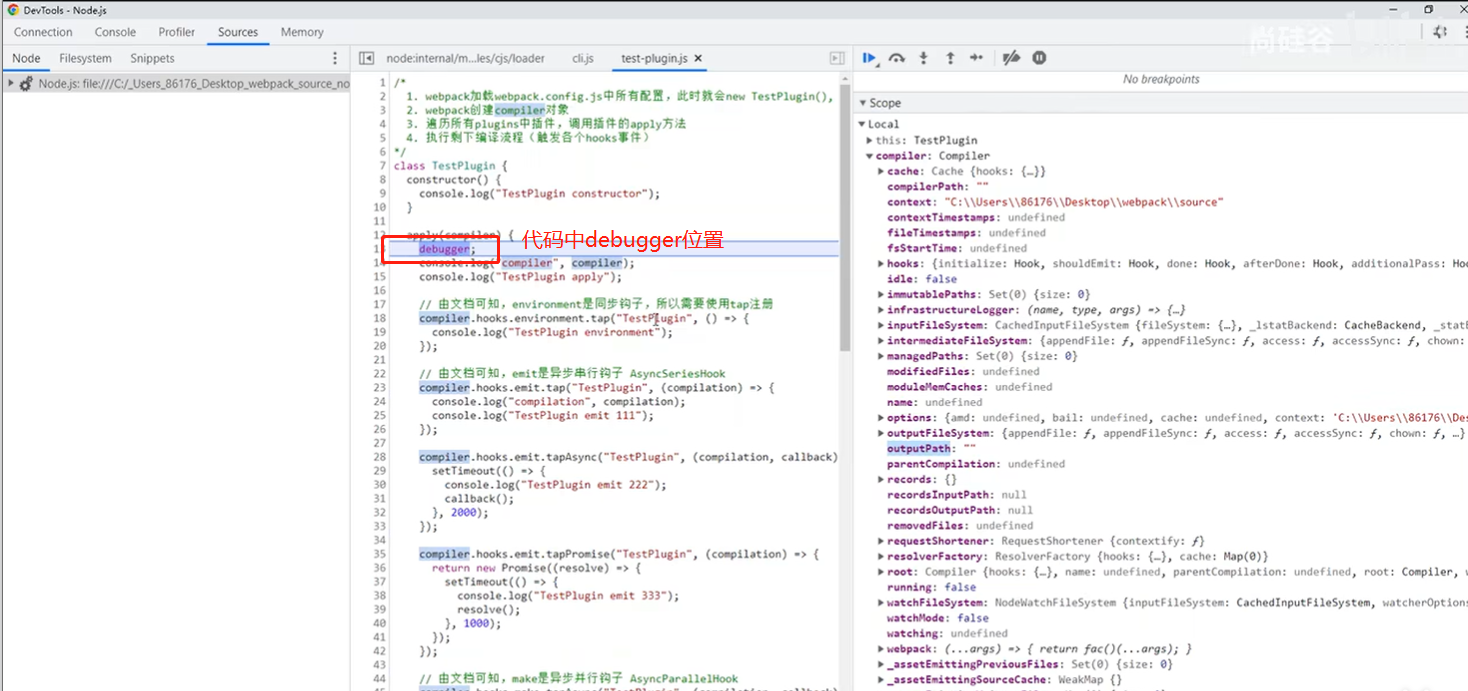1468x691 pixels.
Task: Close the test-plugin.js editor tab
Action: [x=698, y=58]
